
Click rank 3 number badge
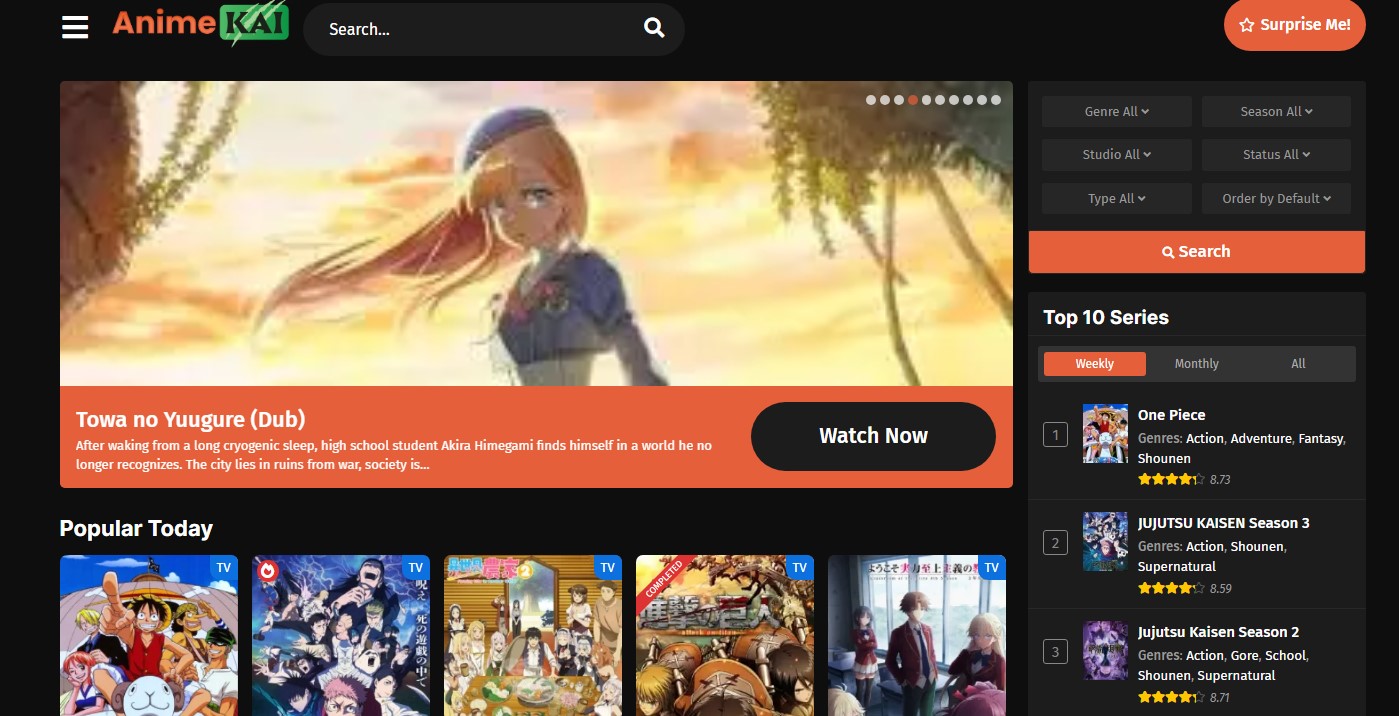(x=1055, y=652)
